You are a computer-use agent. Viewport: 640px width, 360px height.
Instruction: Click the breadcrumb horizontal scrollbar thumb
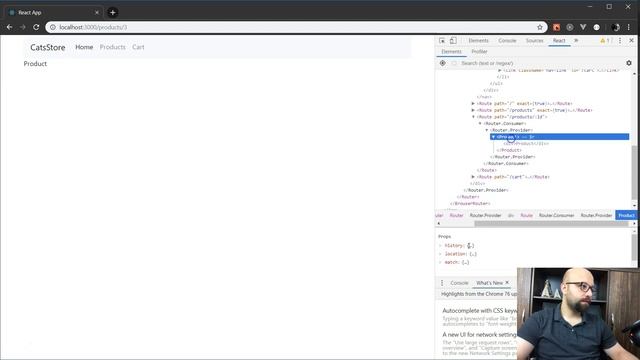(x=551, y=223)
